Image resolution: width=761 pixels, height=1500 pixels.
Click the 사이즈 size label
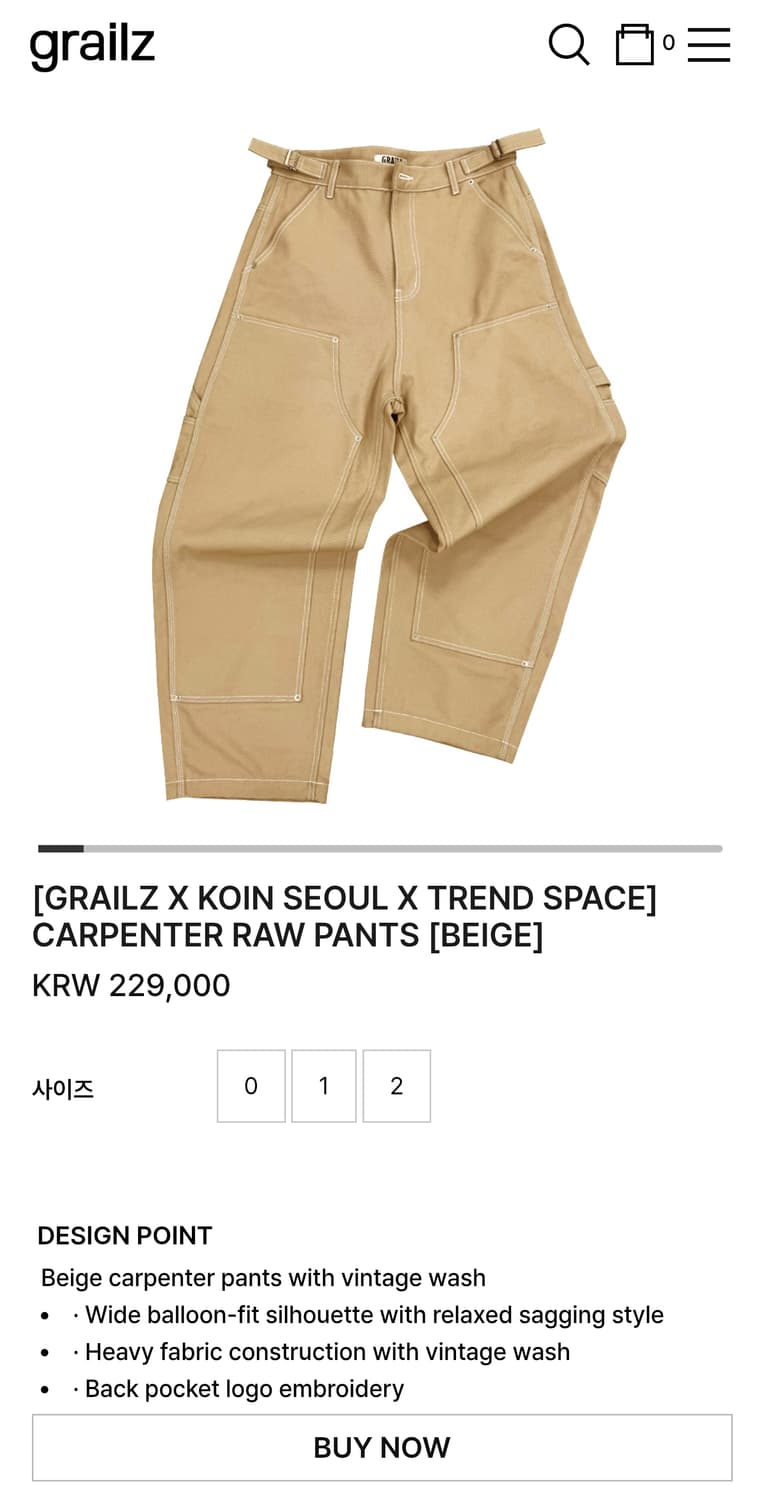63,1089
